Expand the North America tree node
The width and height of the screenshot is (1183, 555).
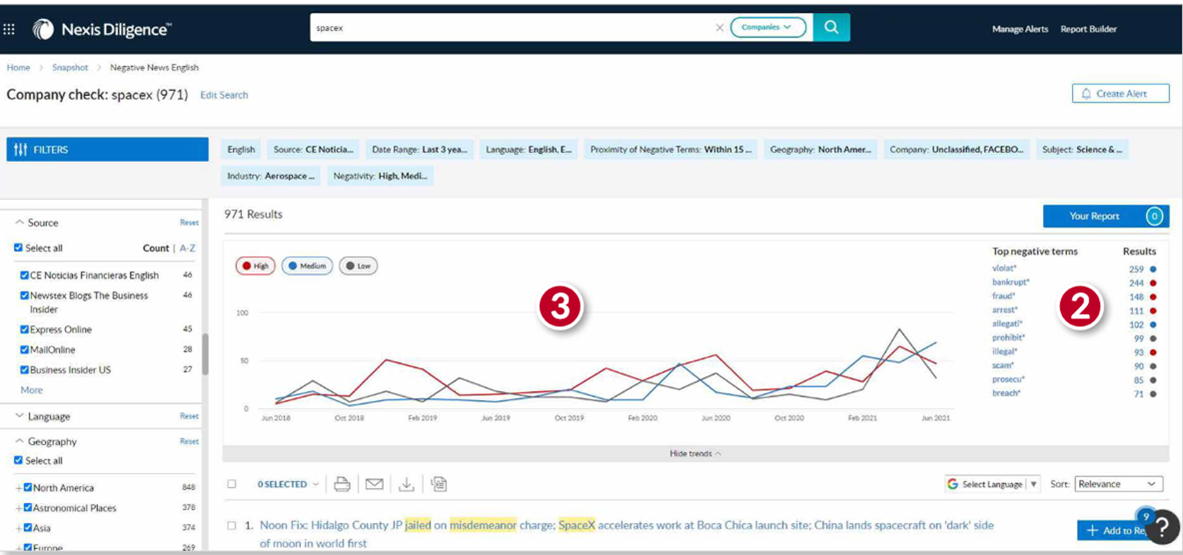pyautogui.click(x=18, y=488)
